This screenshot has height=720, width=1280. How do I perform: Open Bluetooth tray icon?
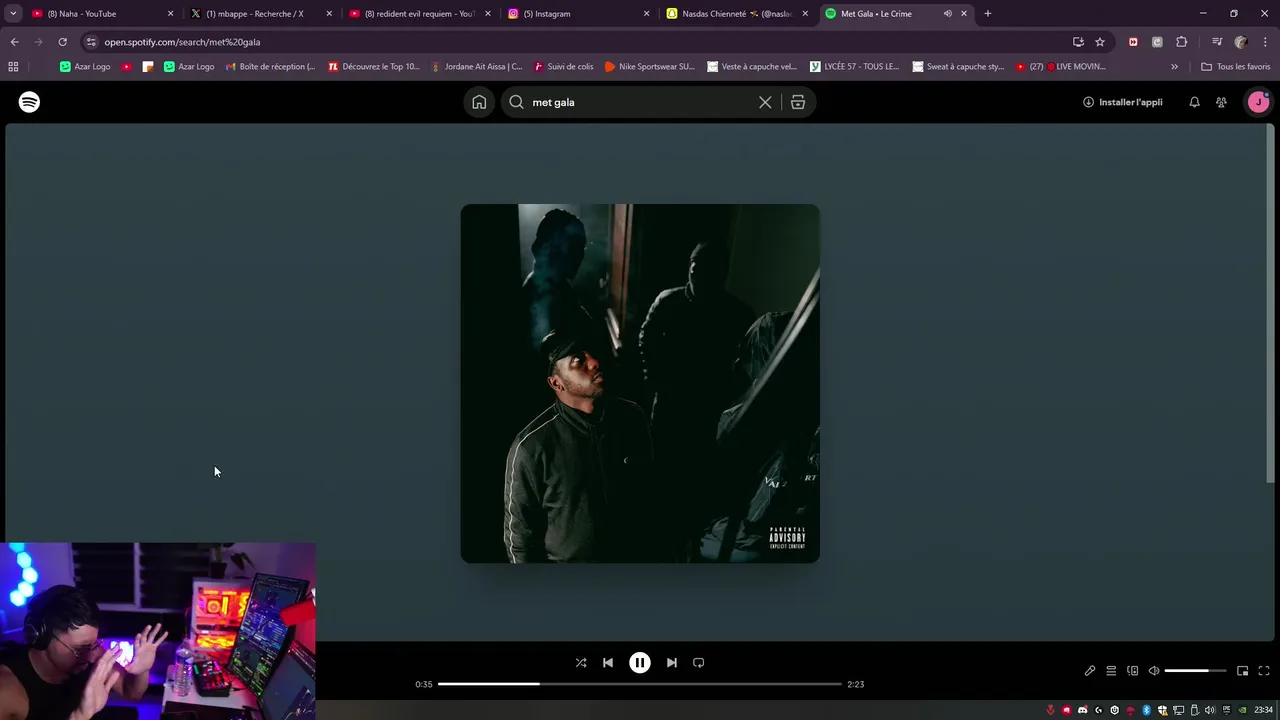tap(1146, 710)
